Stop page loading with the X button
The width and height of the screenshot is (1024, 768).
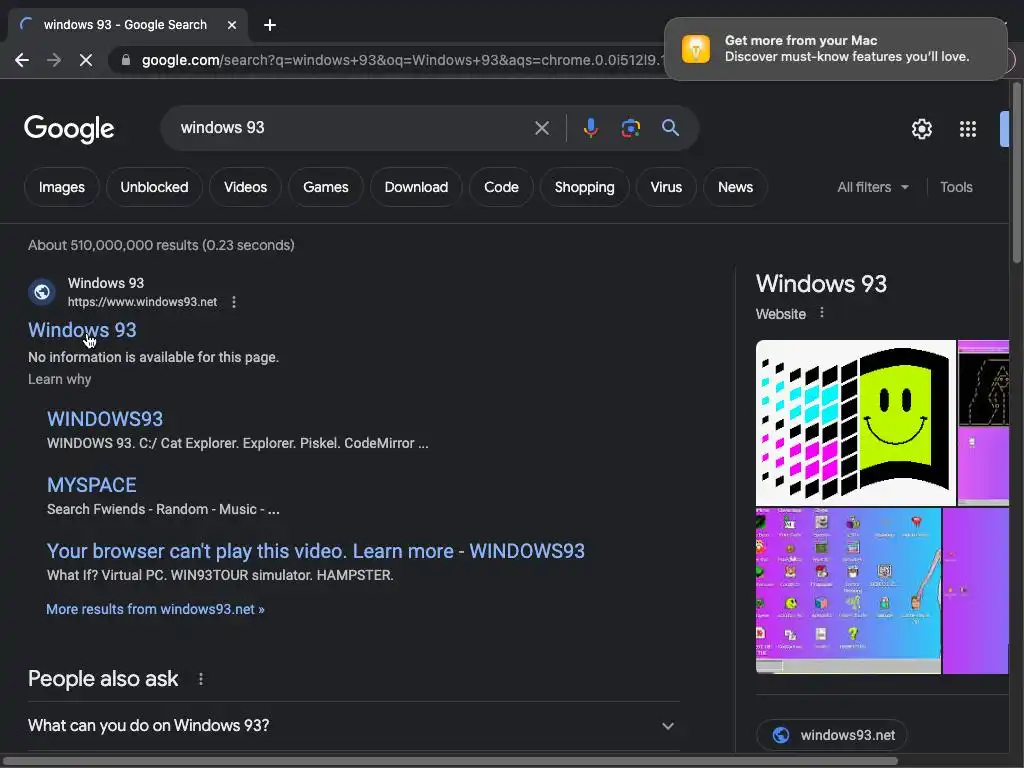[86, 60]
